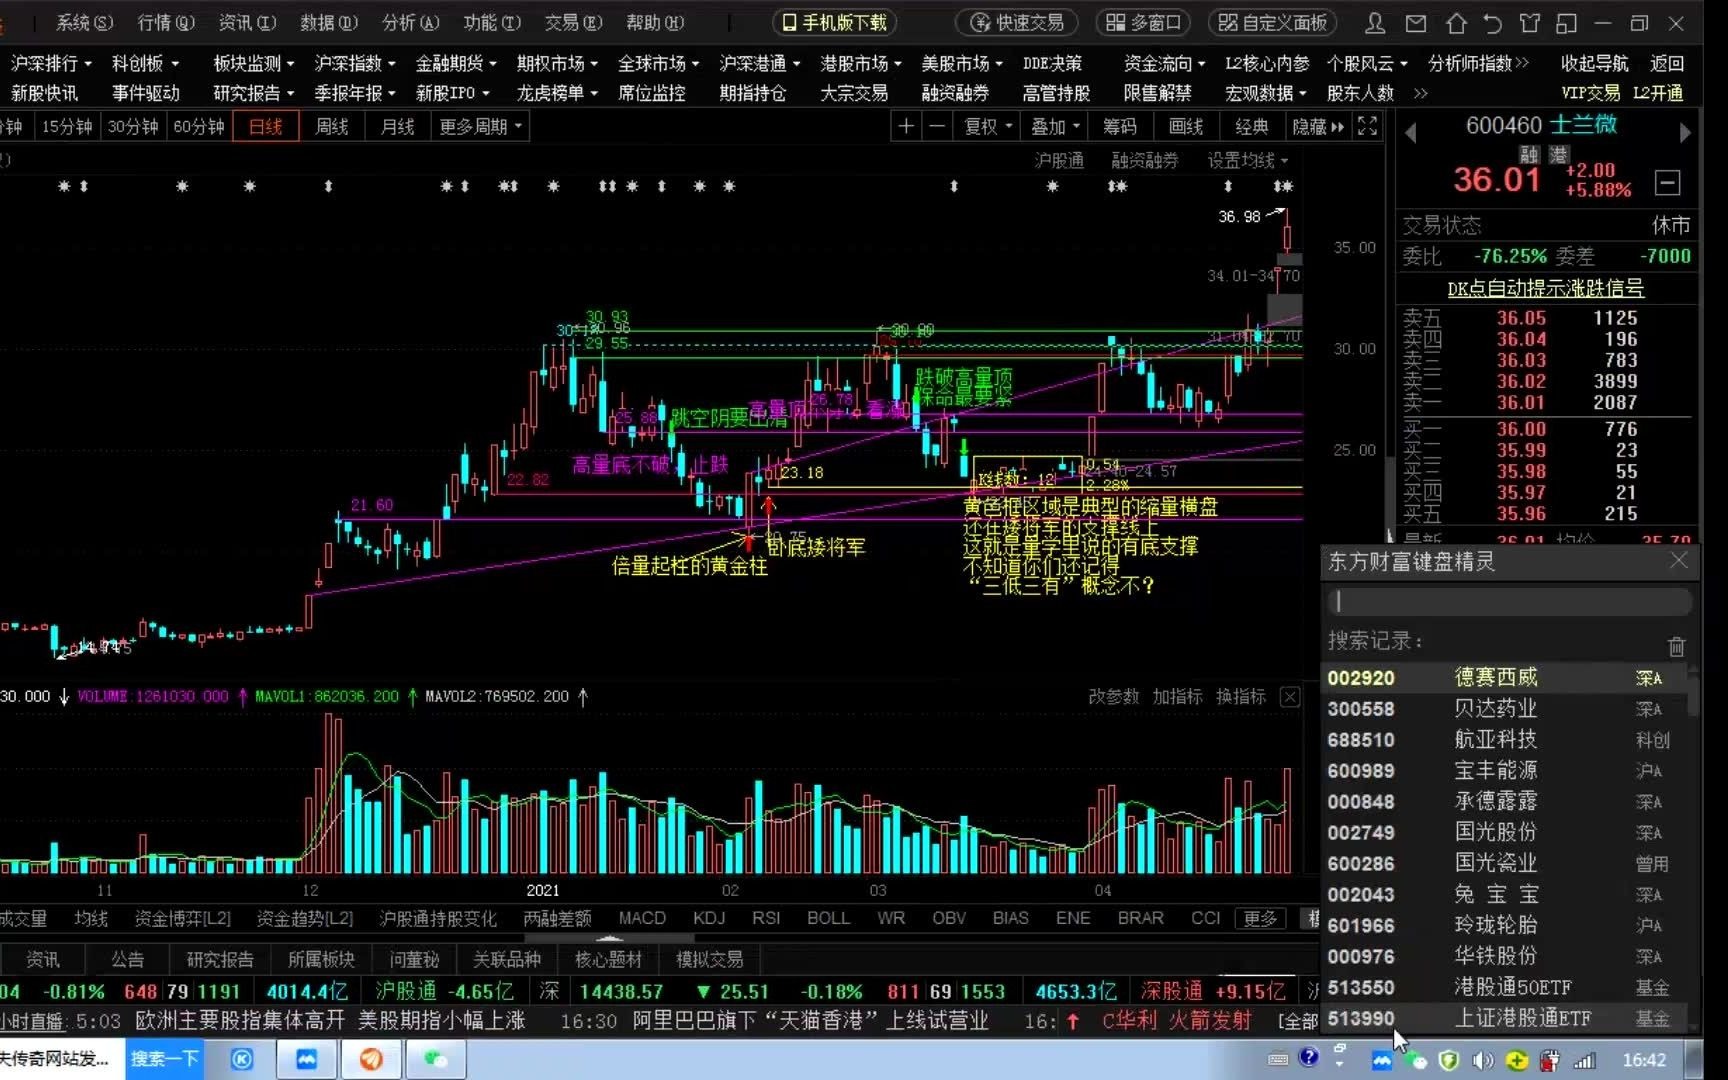Select 月线 monthly period
This screenshot has height=1080, width=1728.
tap(398, 126)
